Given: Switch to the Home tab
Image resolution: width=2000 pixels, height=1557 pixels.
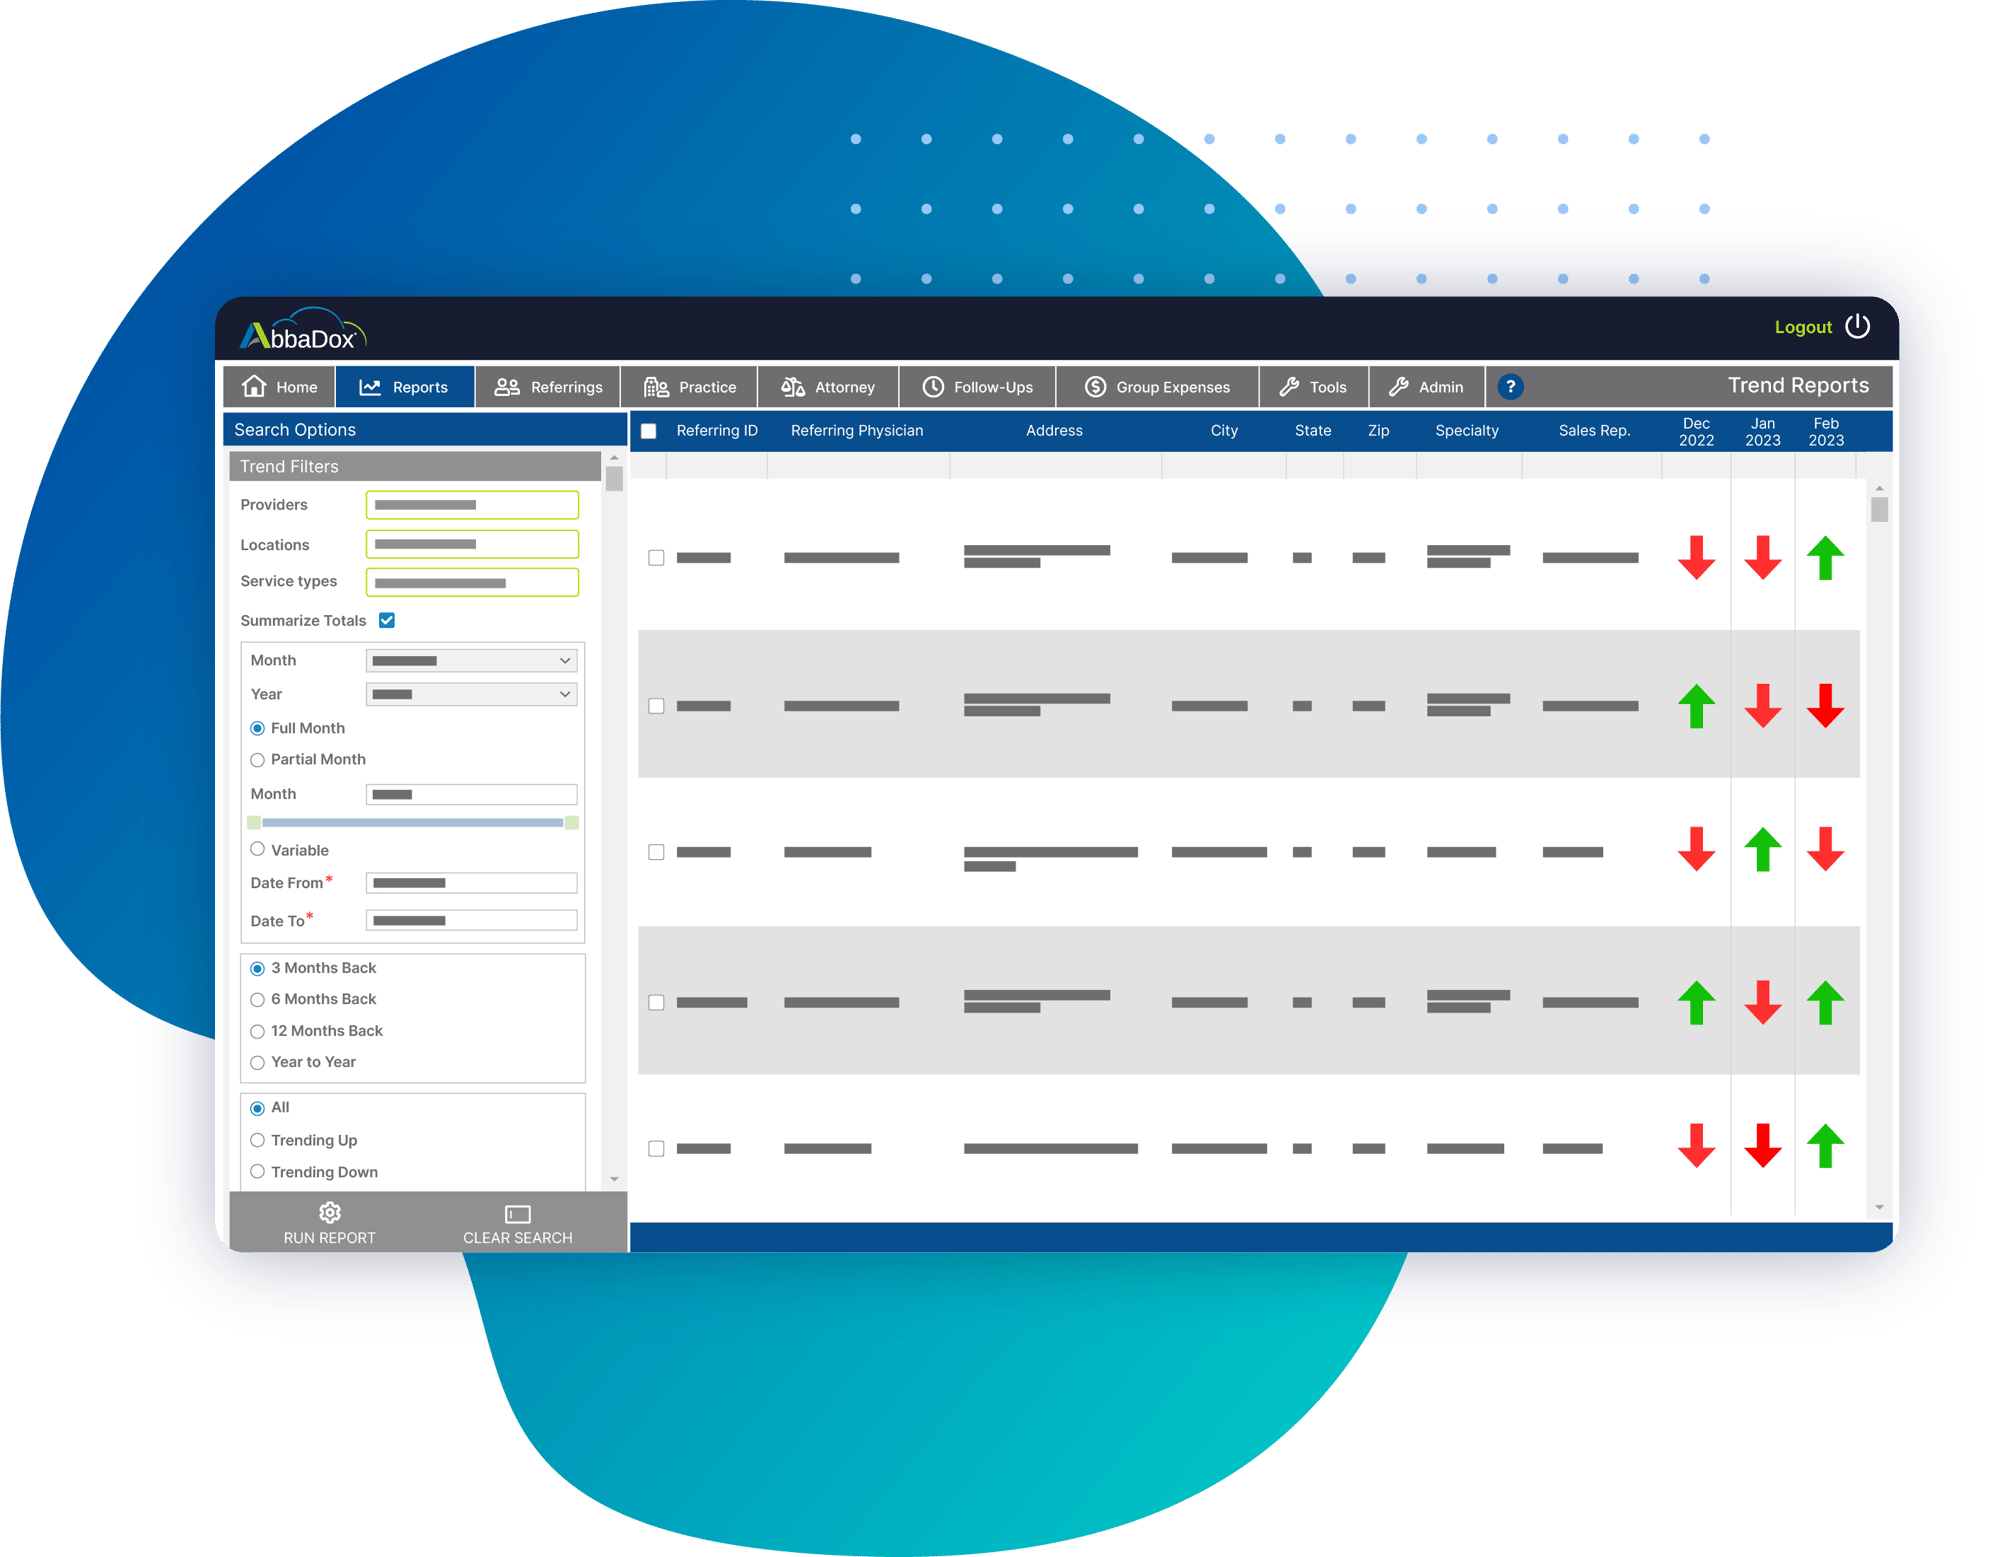Looking at the screenshot, I should [280, 387].
